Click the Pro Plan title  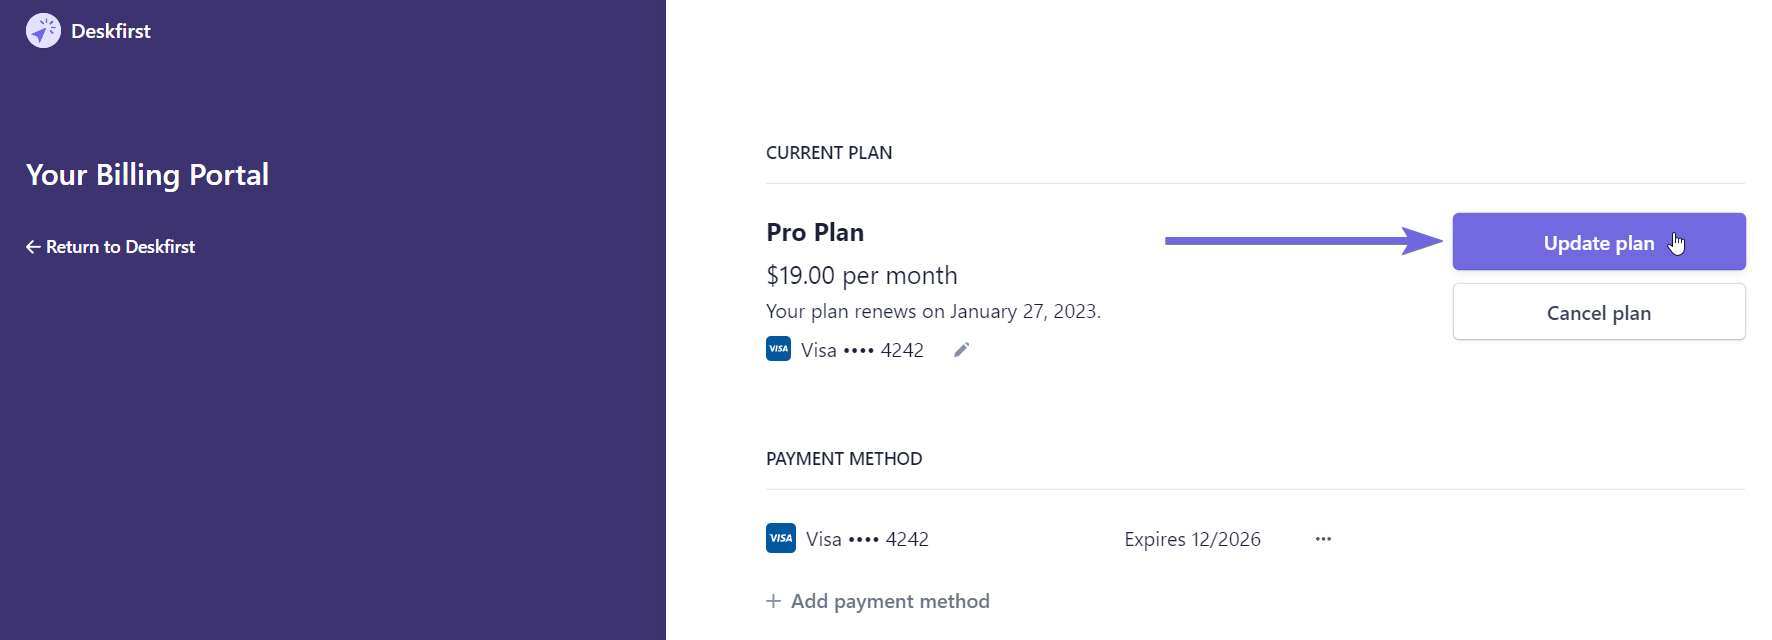815,232
